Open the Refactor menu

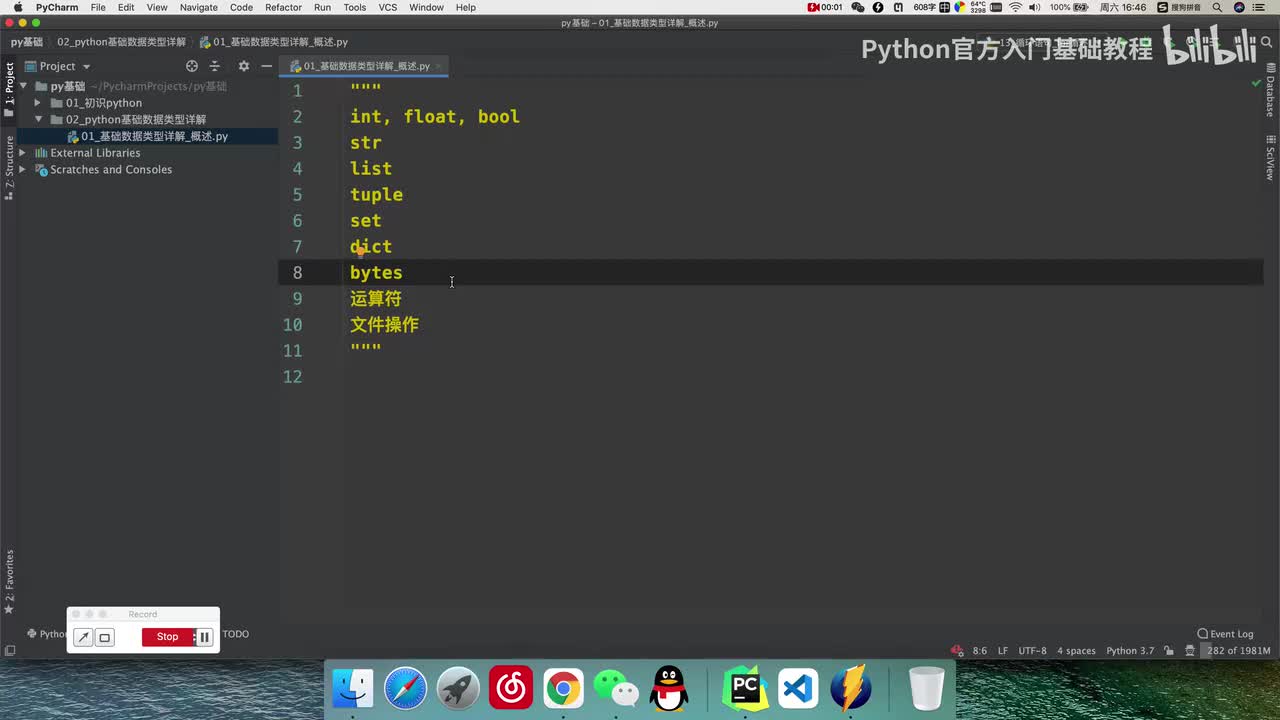tap(283, 7)
